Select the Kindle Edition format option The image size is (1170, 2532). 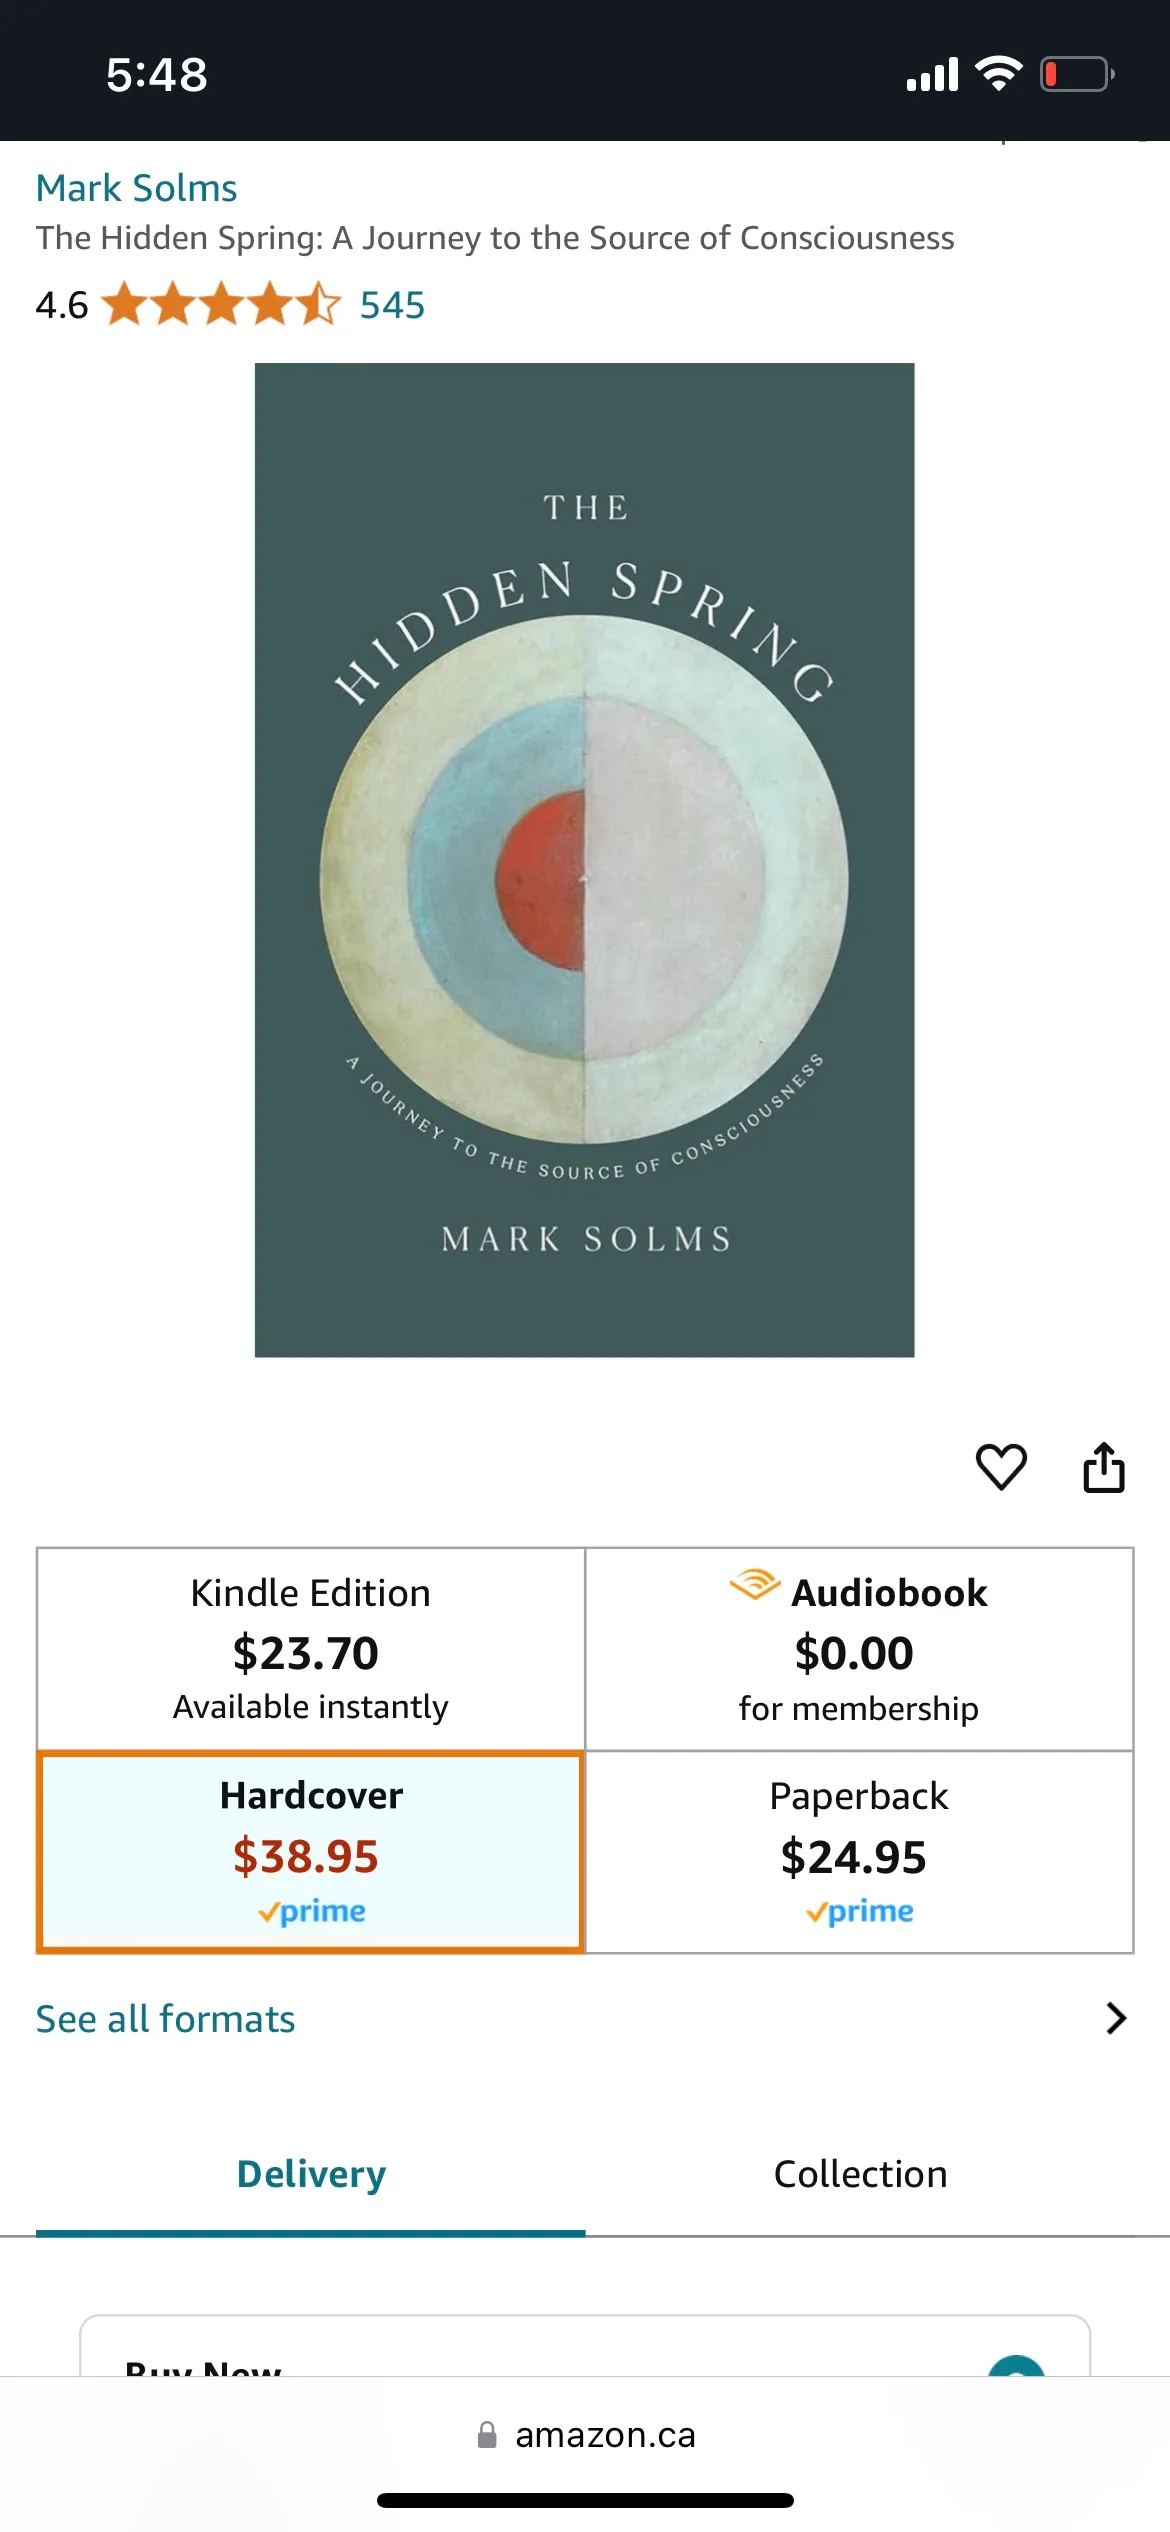[x=311, y=1649]
